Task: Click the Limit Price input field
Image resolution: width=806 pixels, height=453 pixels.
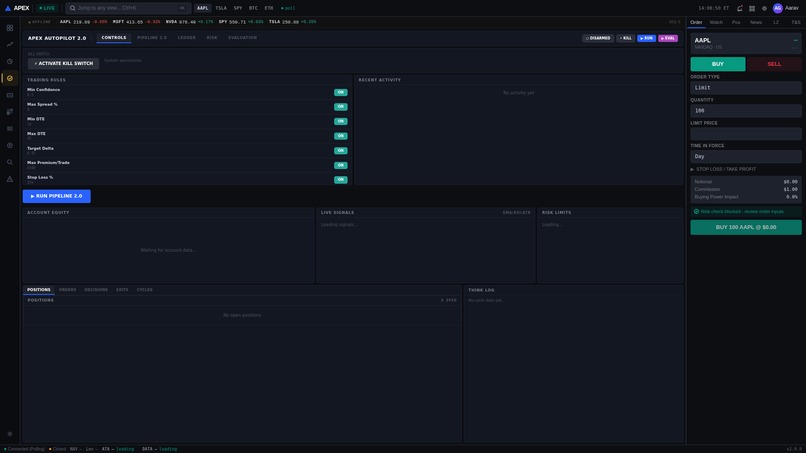Action: [x=746, y=134]
